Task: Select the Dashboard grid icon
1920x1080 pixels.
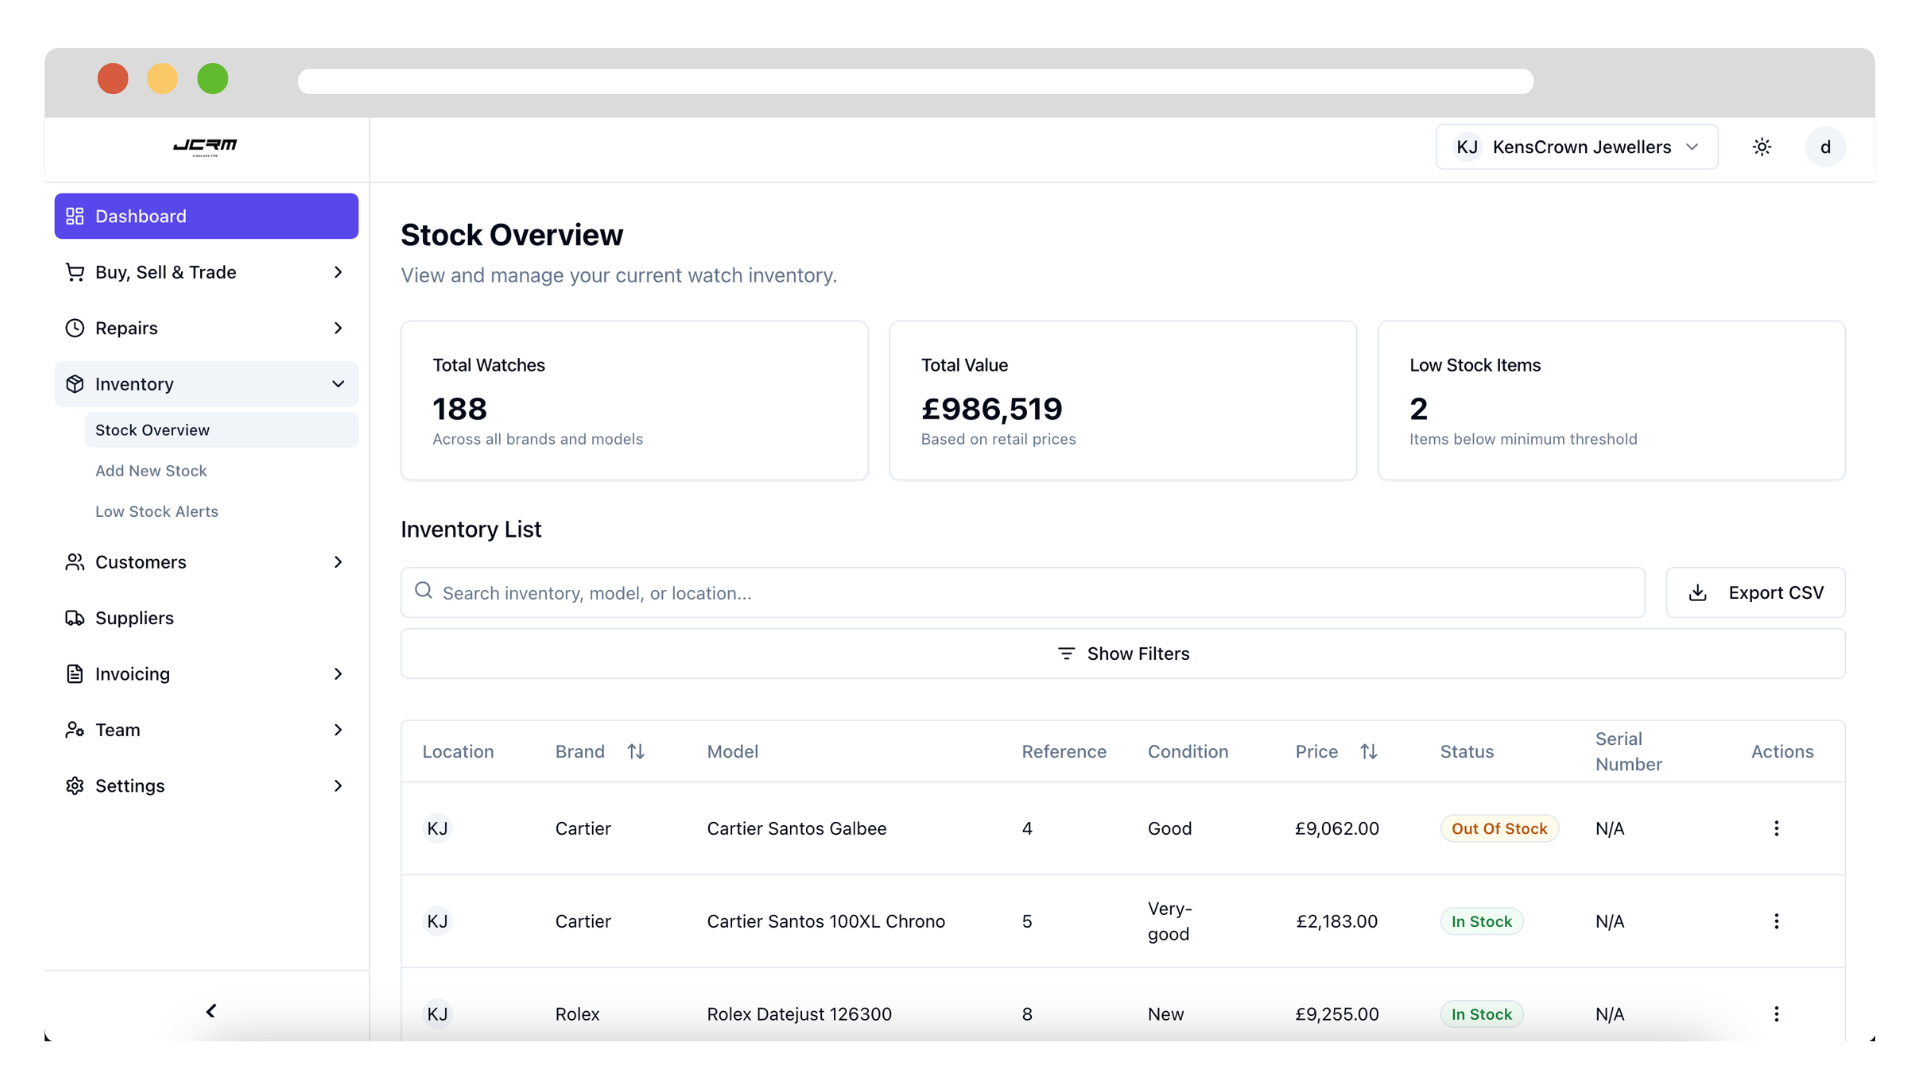Action: [x=74, y=216]
